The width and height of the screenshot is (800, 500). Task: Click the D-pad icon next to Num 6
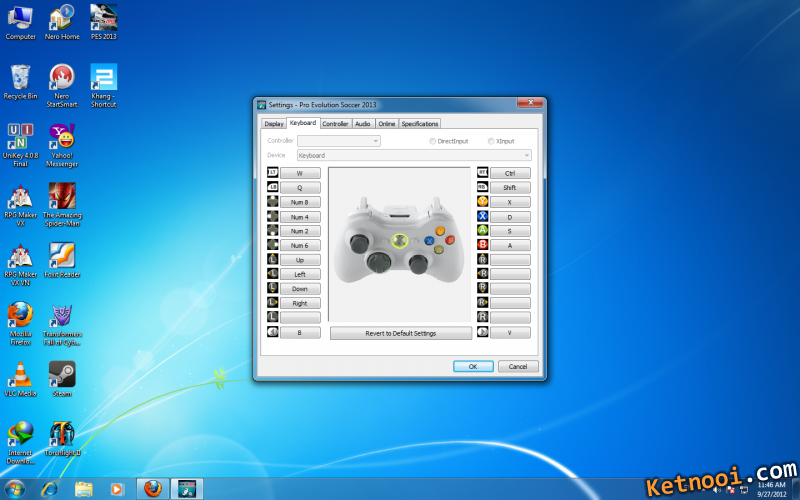point(272,245)
